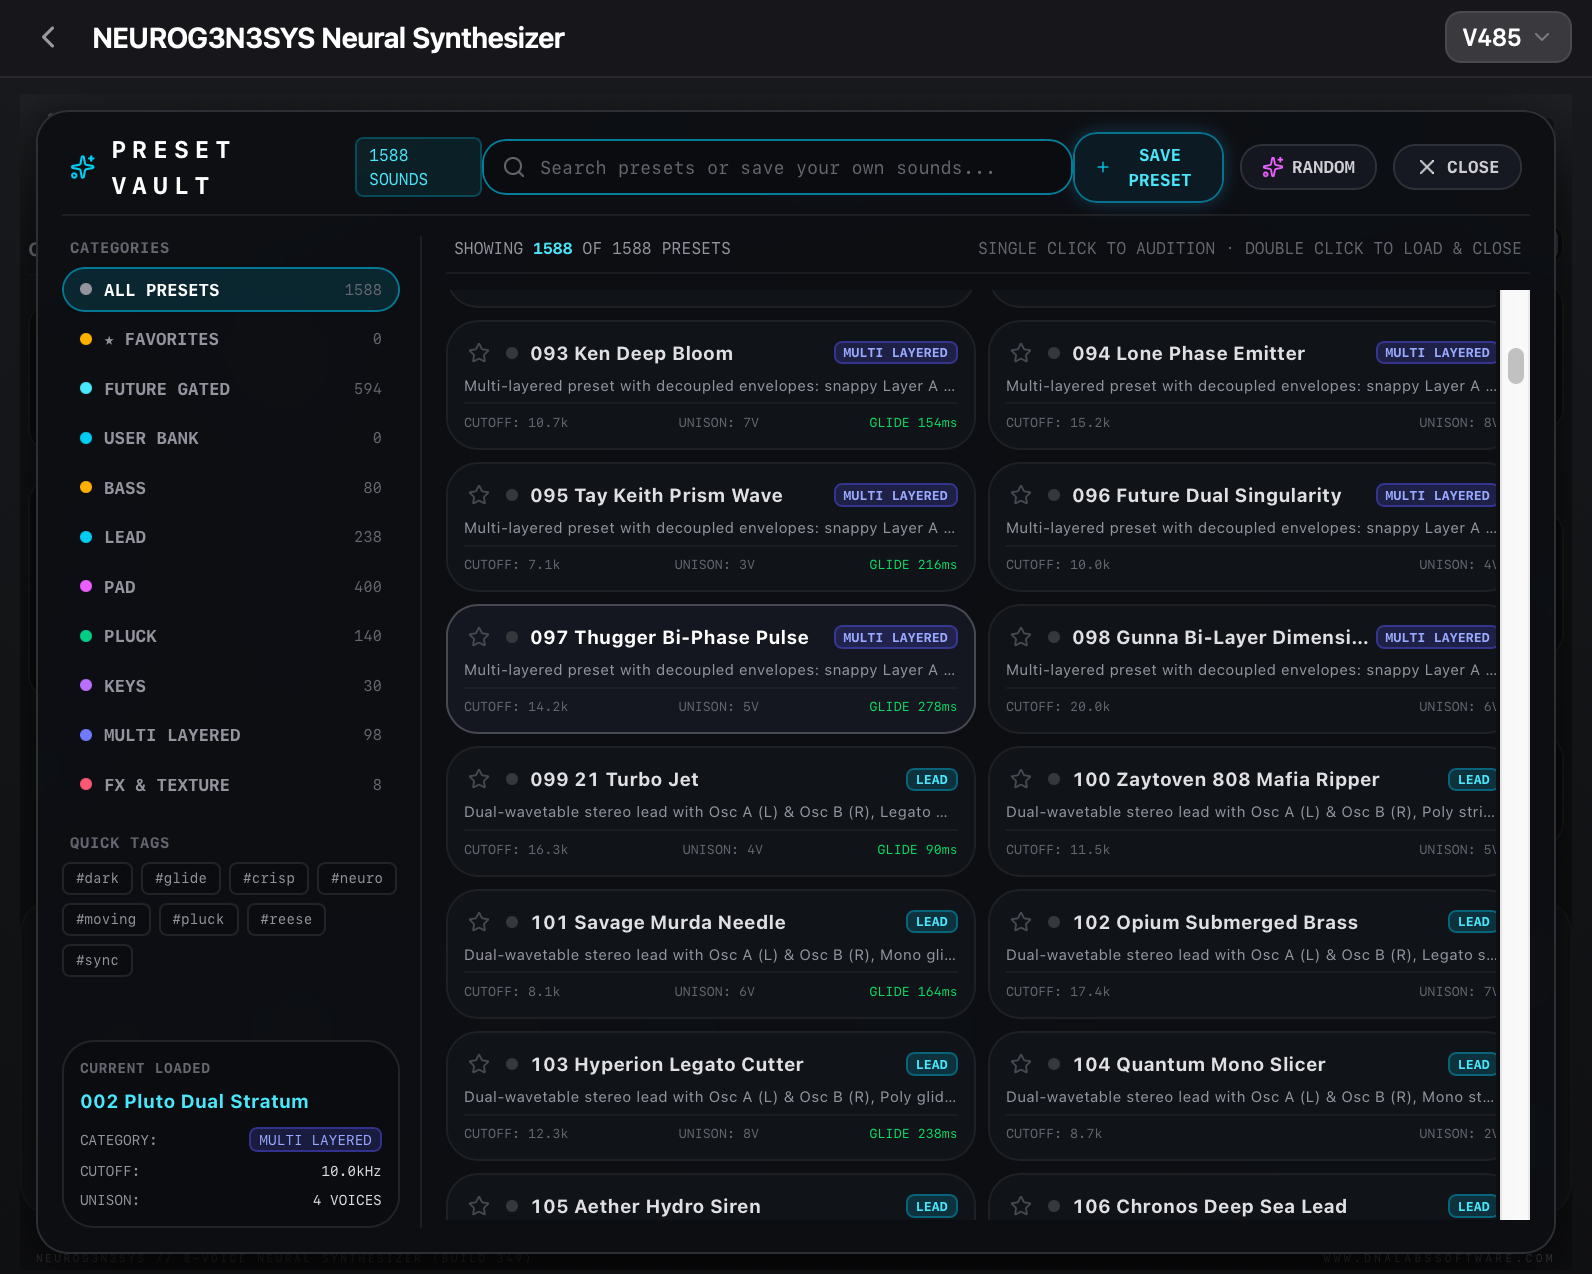The height and width of the screenshot is (1274, 1592).
Task: Focus the preset search field
Action: click(x=777, y=167)
